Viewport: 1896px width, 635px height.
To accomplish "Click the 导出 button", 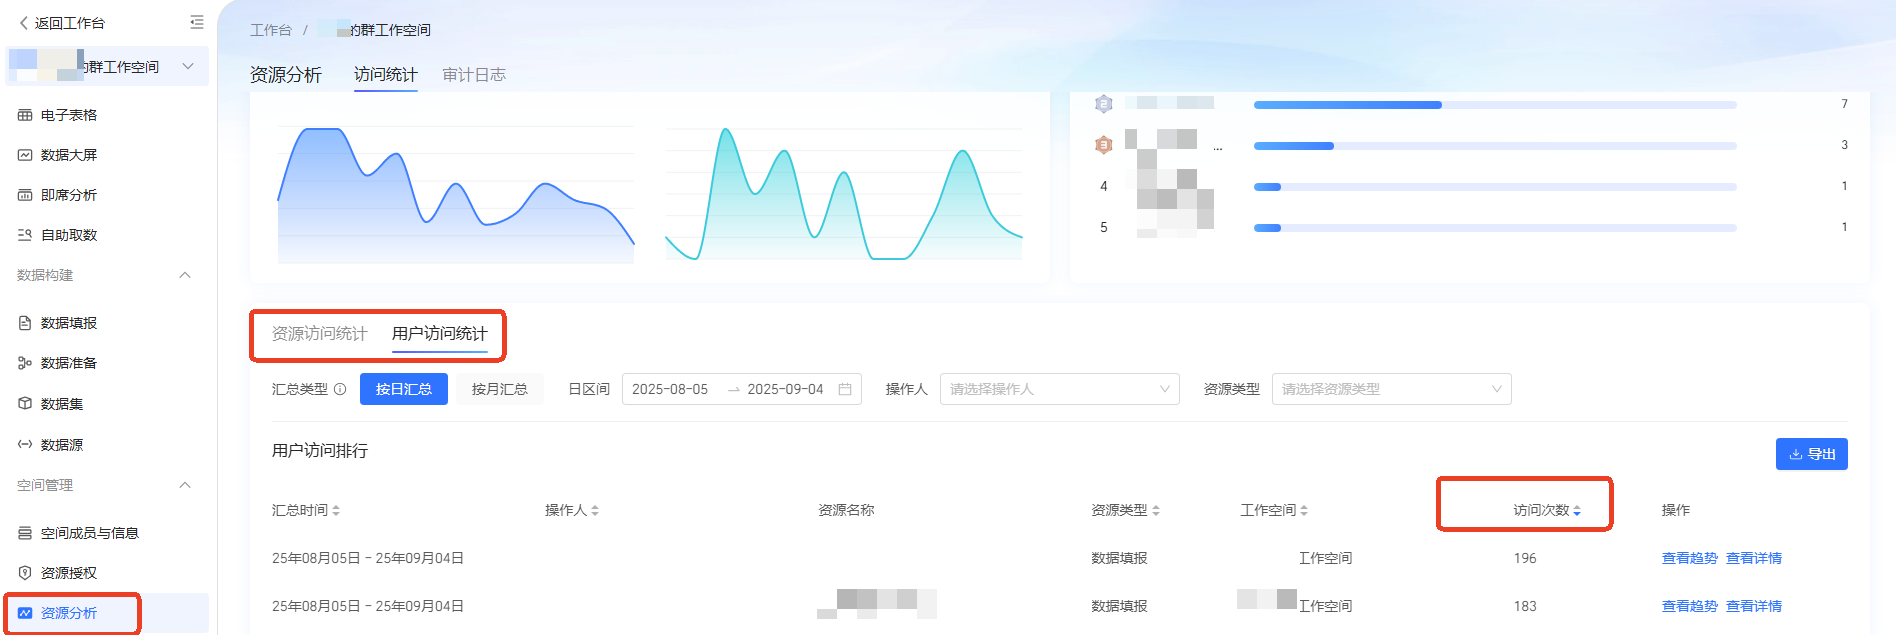I will tap(1811, 454).
